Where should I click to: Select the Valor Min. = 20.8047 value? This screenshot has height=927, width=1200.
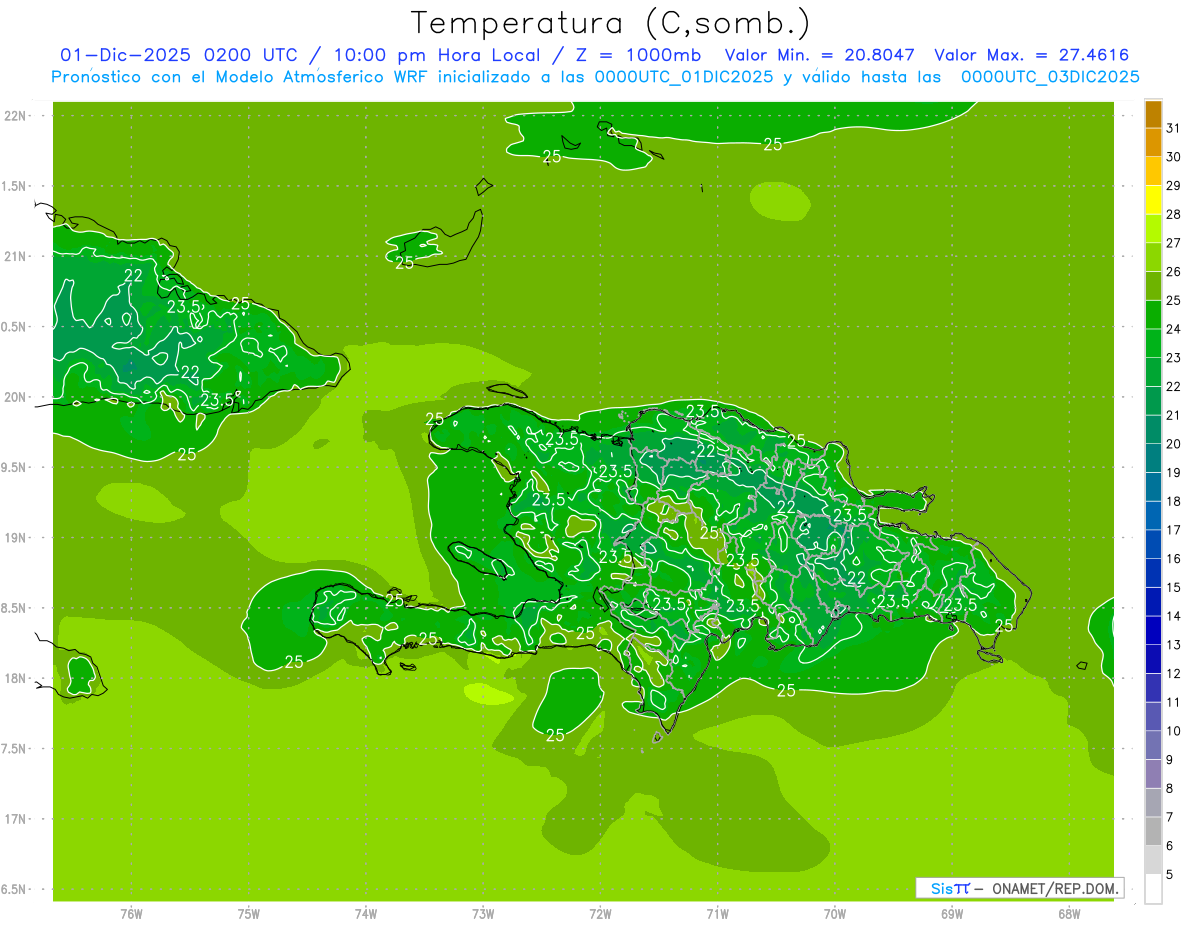pyautogui.click(x=820, y=55)
